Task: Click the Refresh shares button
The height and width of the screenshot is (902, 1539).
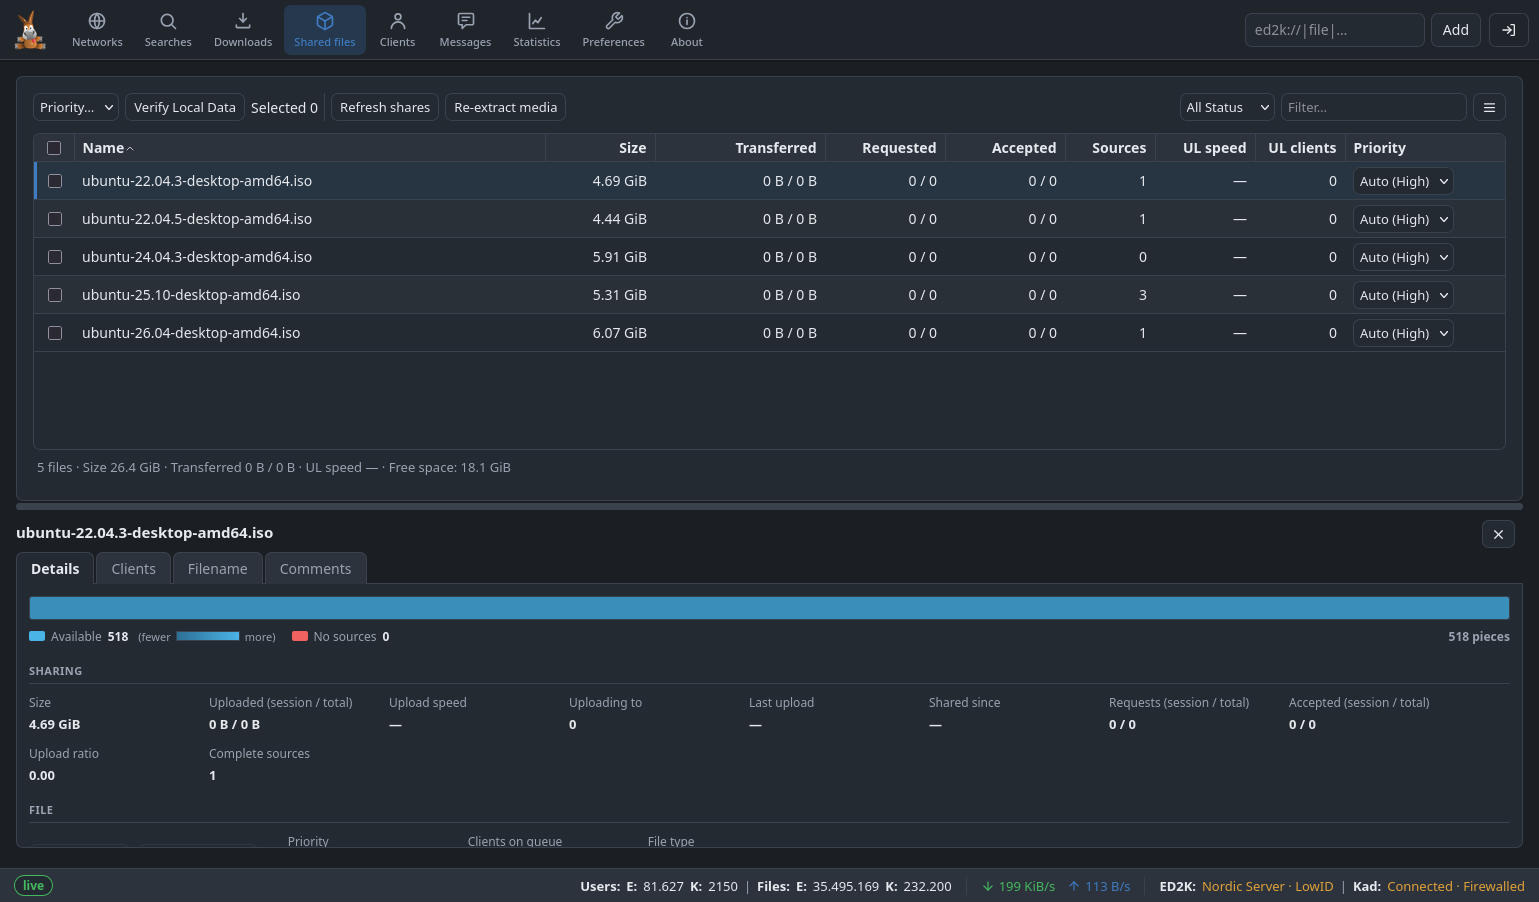Action: pos(385,107)
